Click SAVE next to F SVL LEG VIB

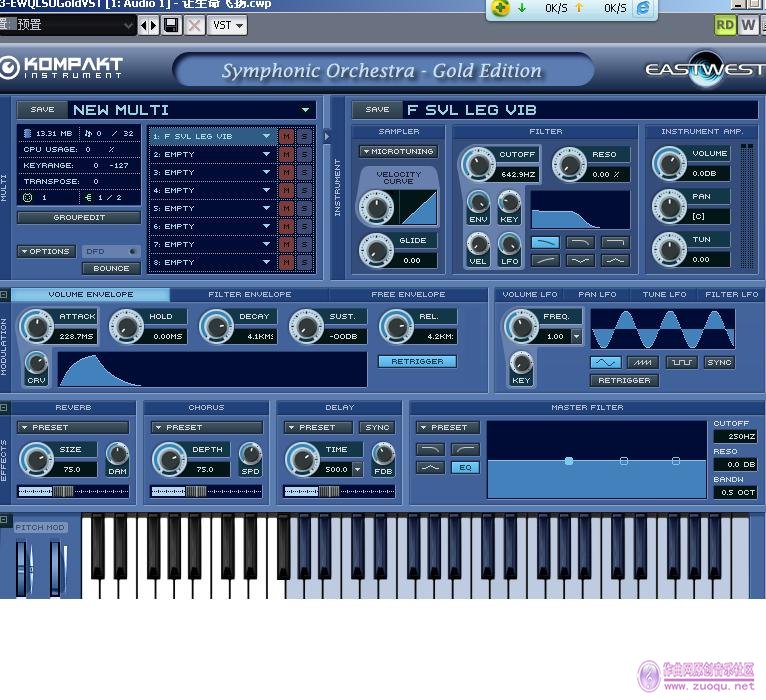coord(377,109)
